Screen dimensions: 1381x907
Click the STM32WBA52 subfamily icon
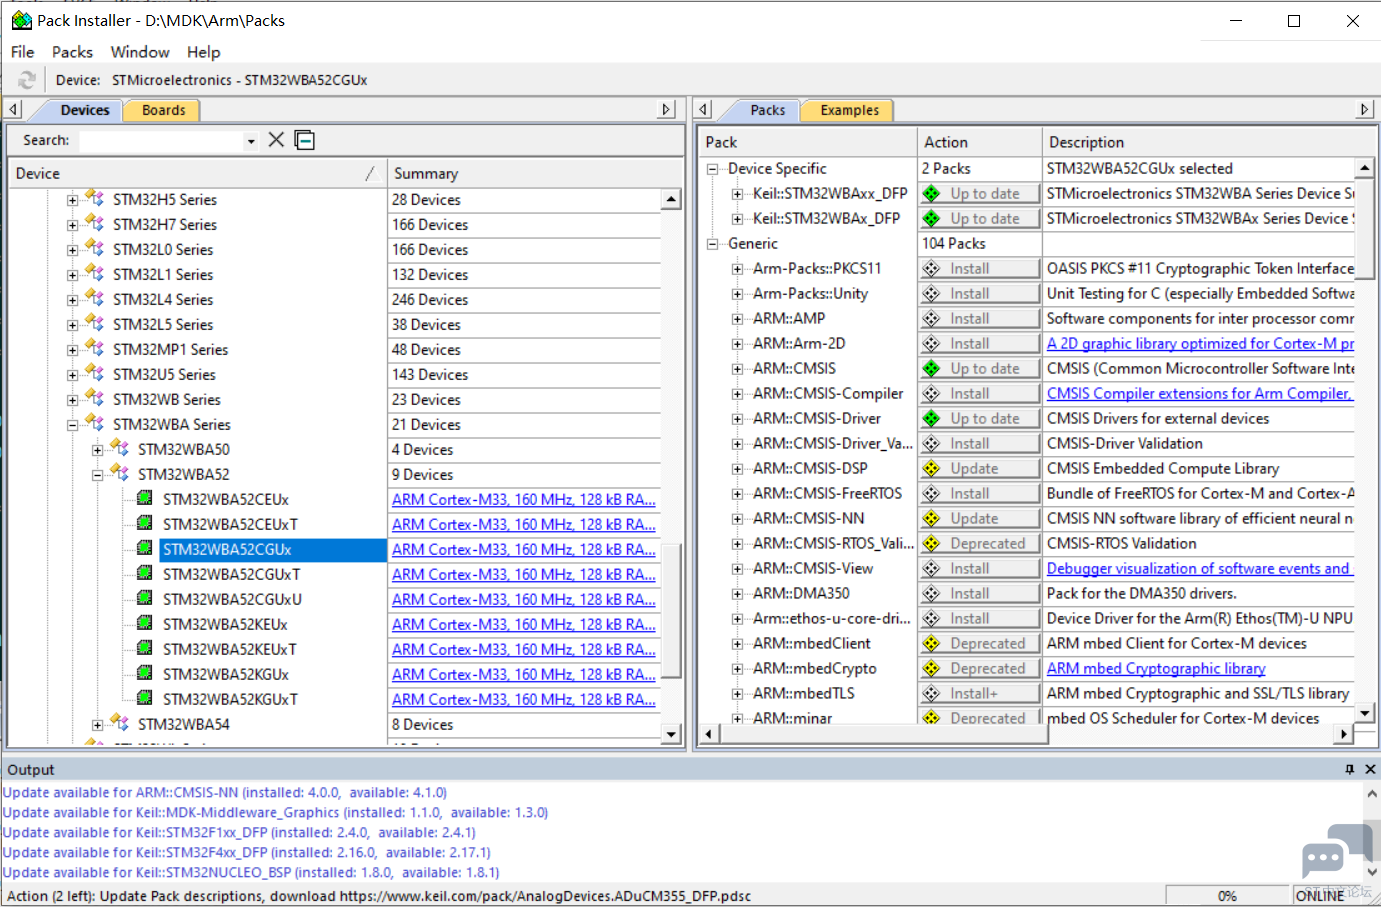[120, 473]
